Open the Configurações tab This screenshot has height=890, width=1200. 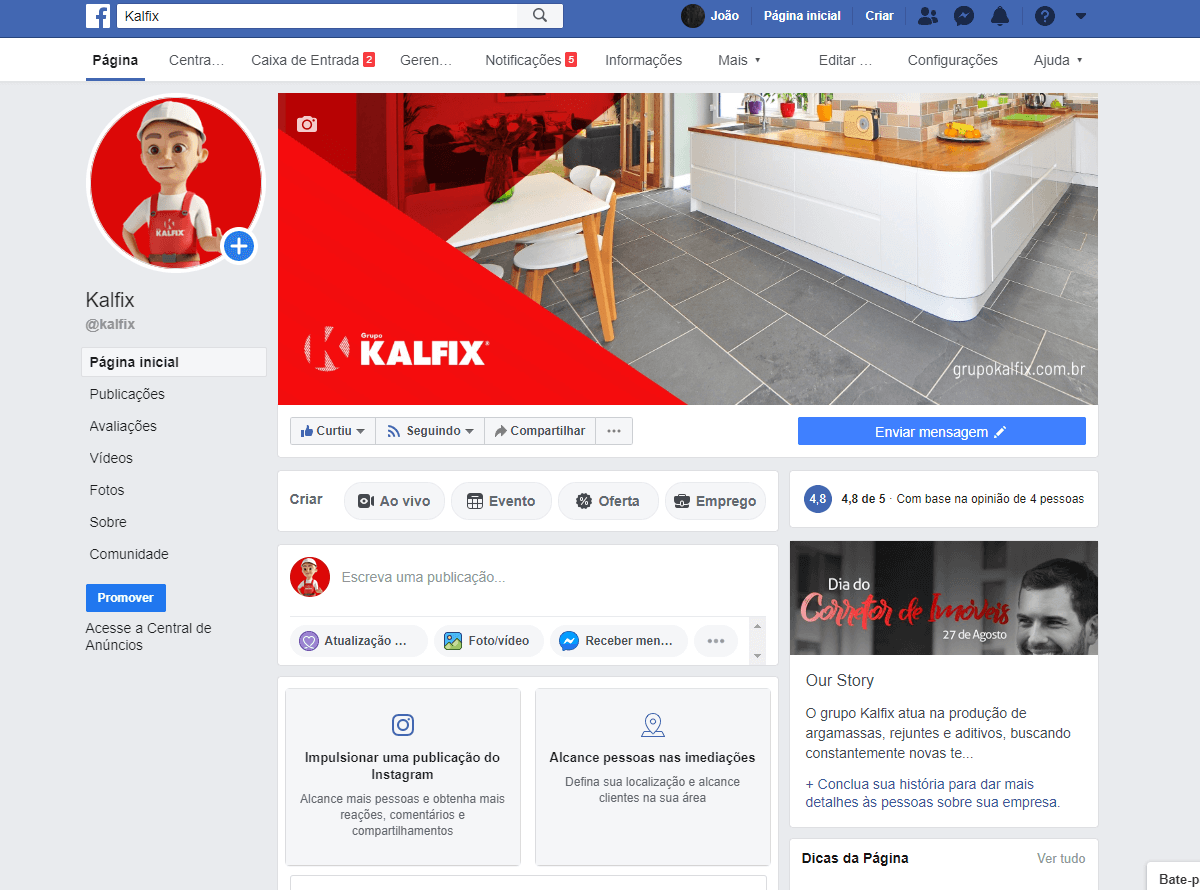click(953, 60)
